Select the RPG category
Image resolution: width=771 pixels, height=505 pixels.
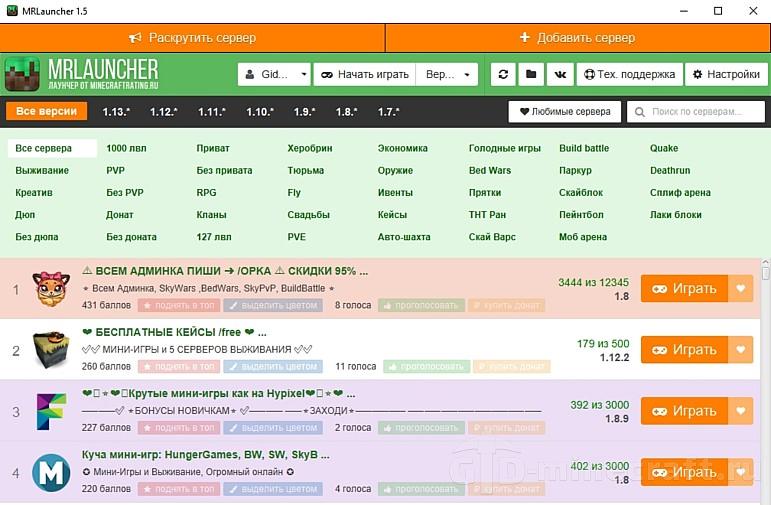click(x=206, y=193)
